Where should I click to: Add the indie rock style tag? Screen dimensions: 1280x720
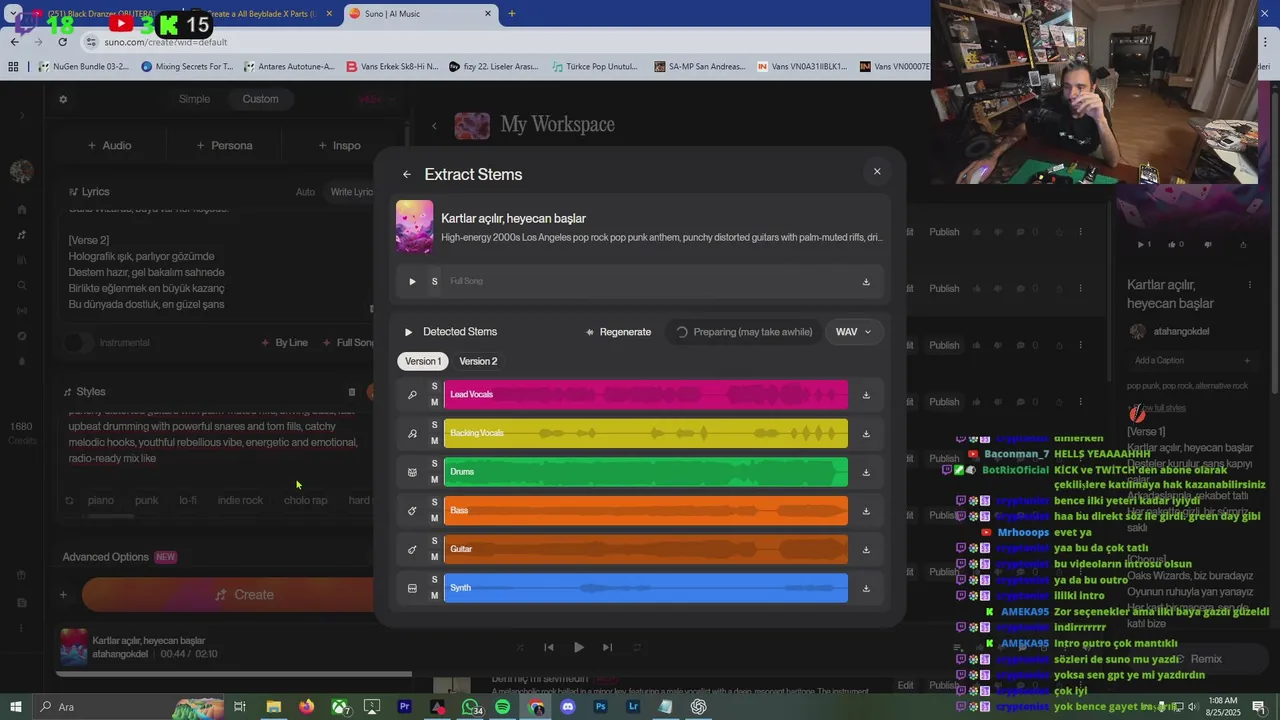coord(240,500)
